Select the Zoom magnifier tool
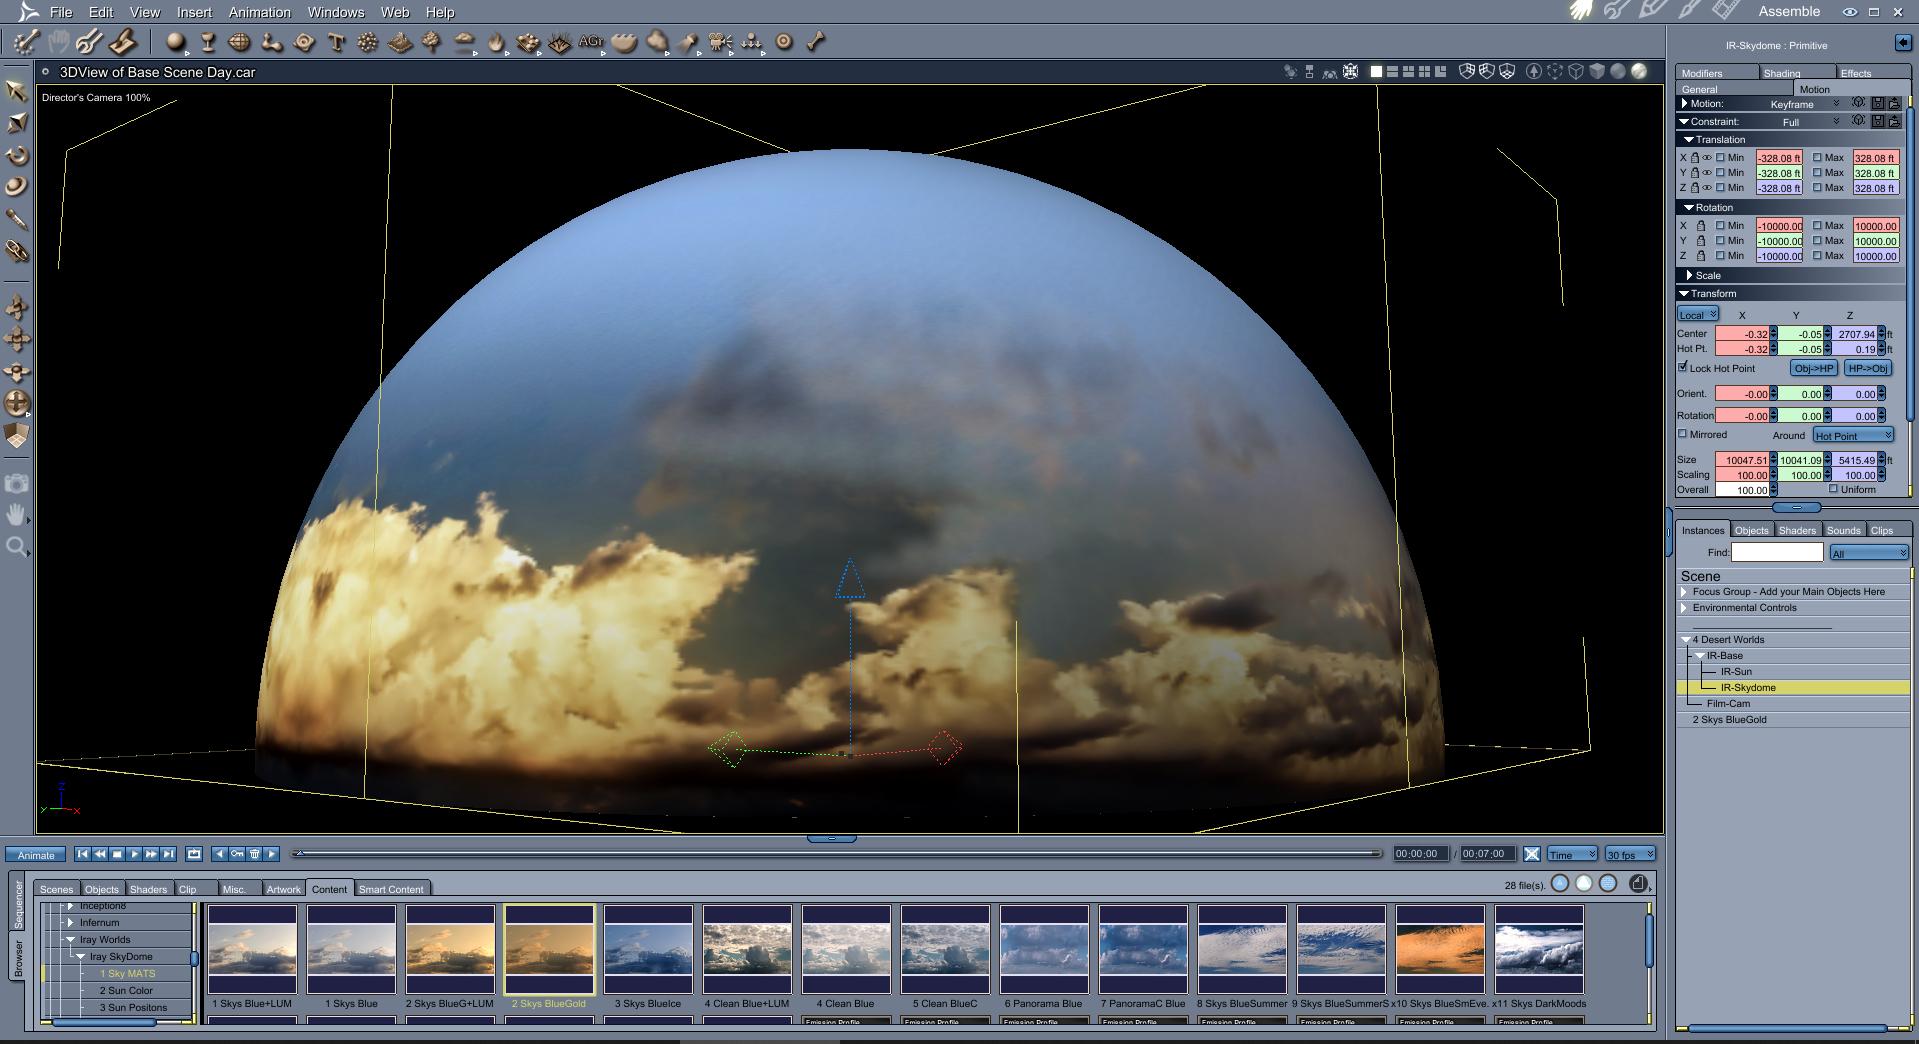Screen dimensions: 1919x1044 [17, 547]
